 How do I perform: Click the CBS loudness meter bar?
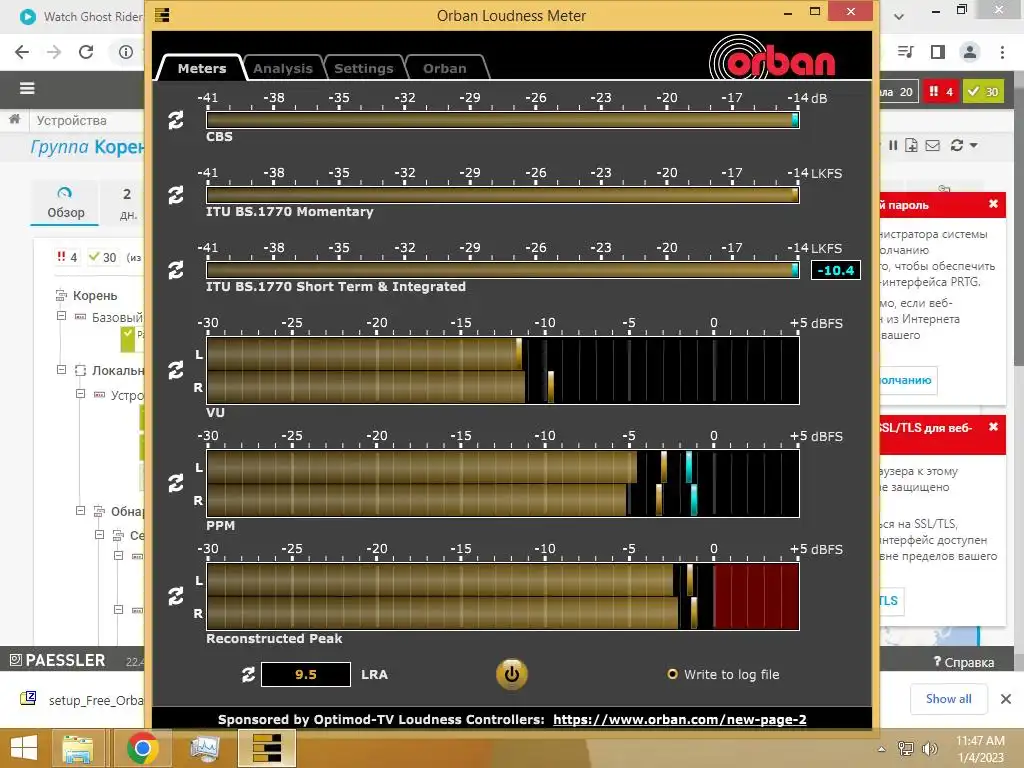(503, 120)
